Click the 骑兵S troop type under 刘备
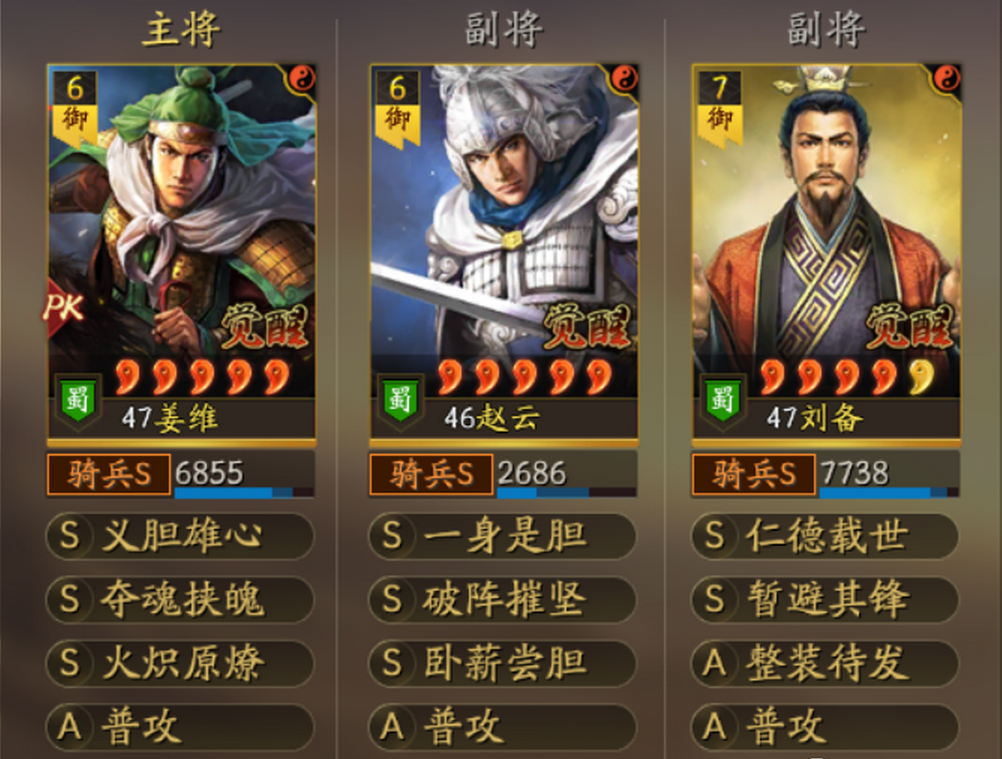 754,474
